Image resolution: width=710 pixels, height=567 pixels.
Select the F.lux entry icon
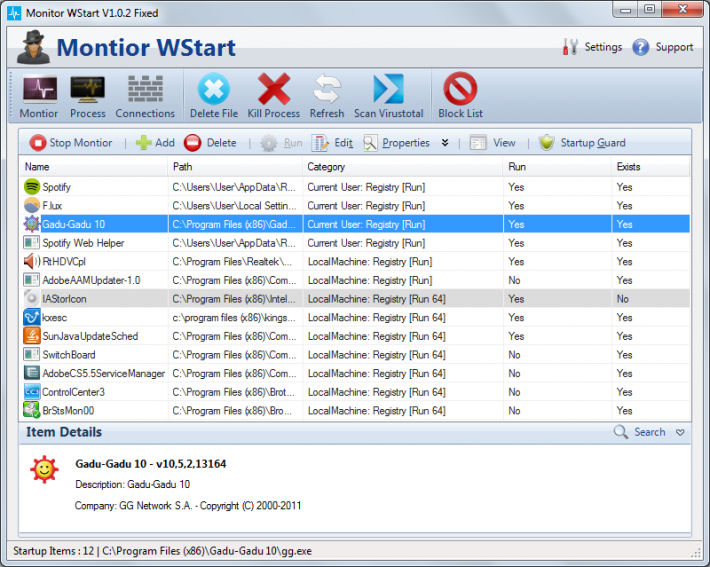coord(32,205)
